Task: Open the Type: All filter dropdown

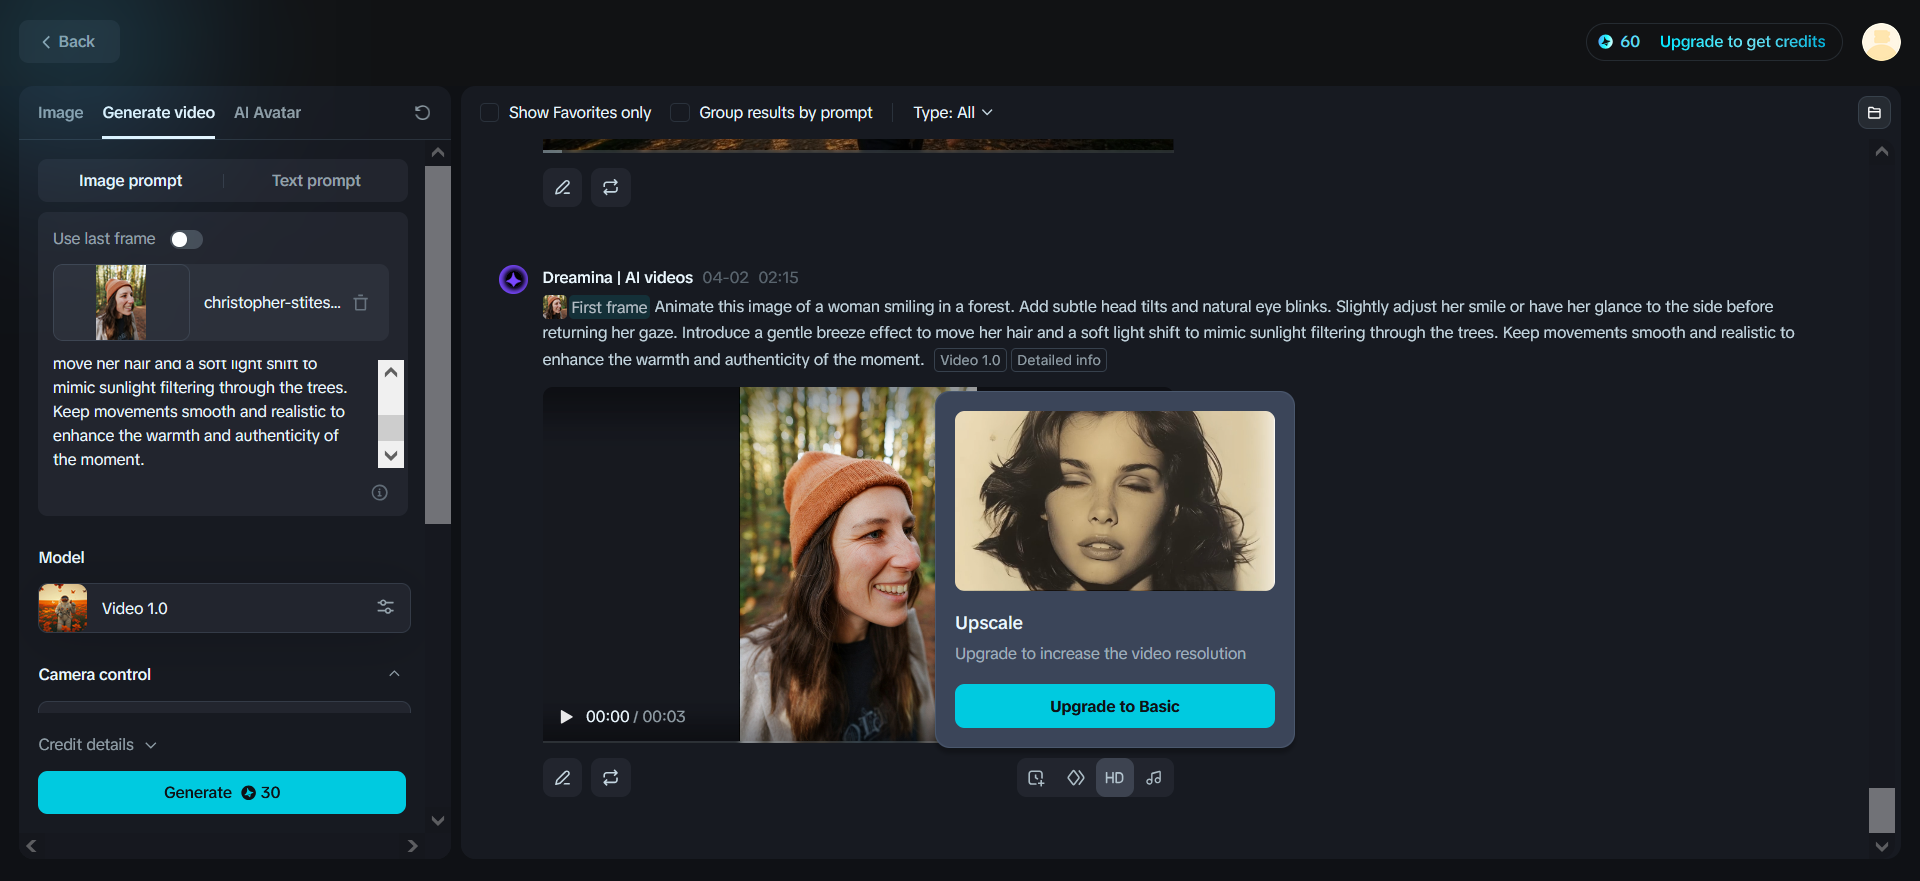Action: 953,113
